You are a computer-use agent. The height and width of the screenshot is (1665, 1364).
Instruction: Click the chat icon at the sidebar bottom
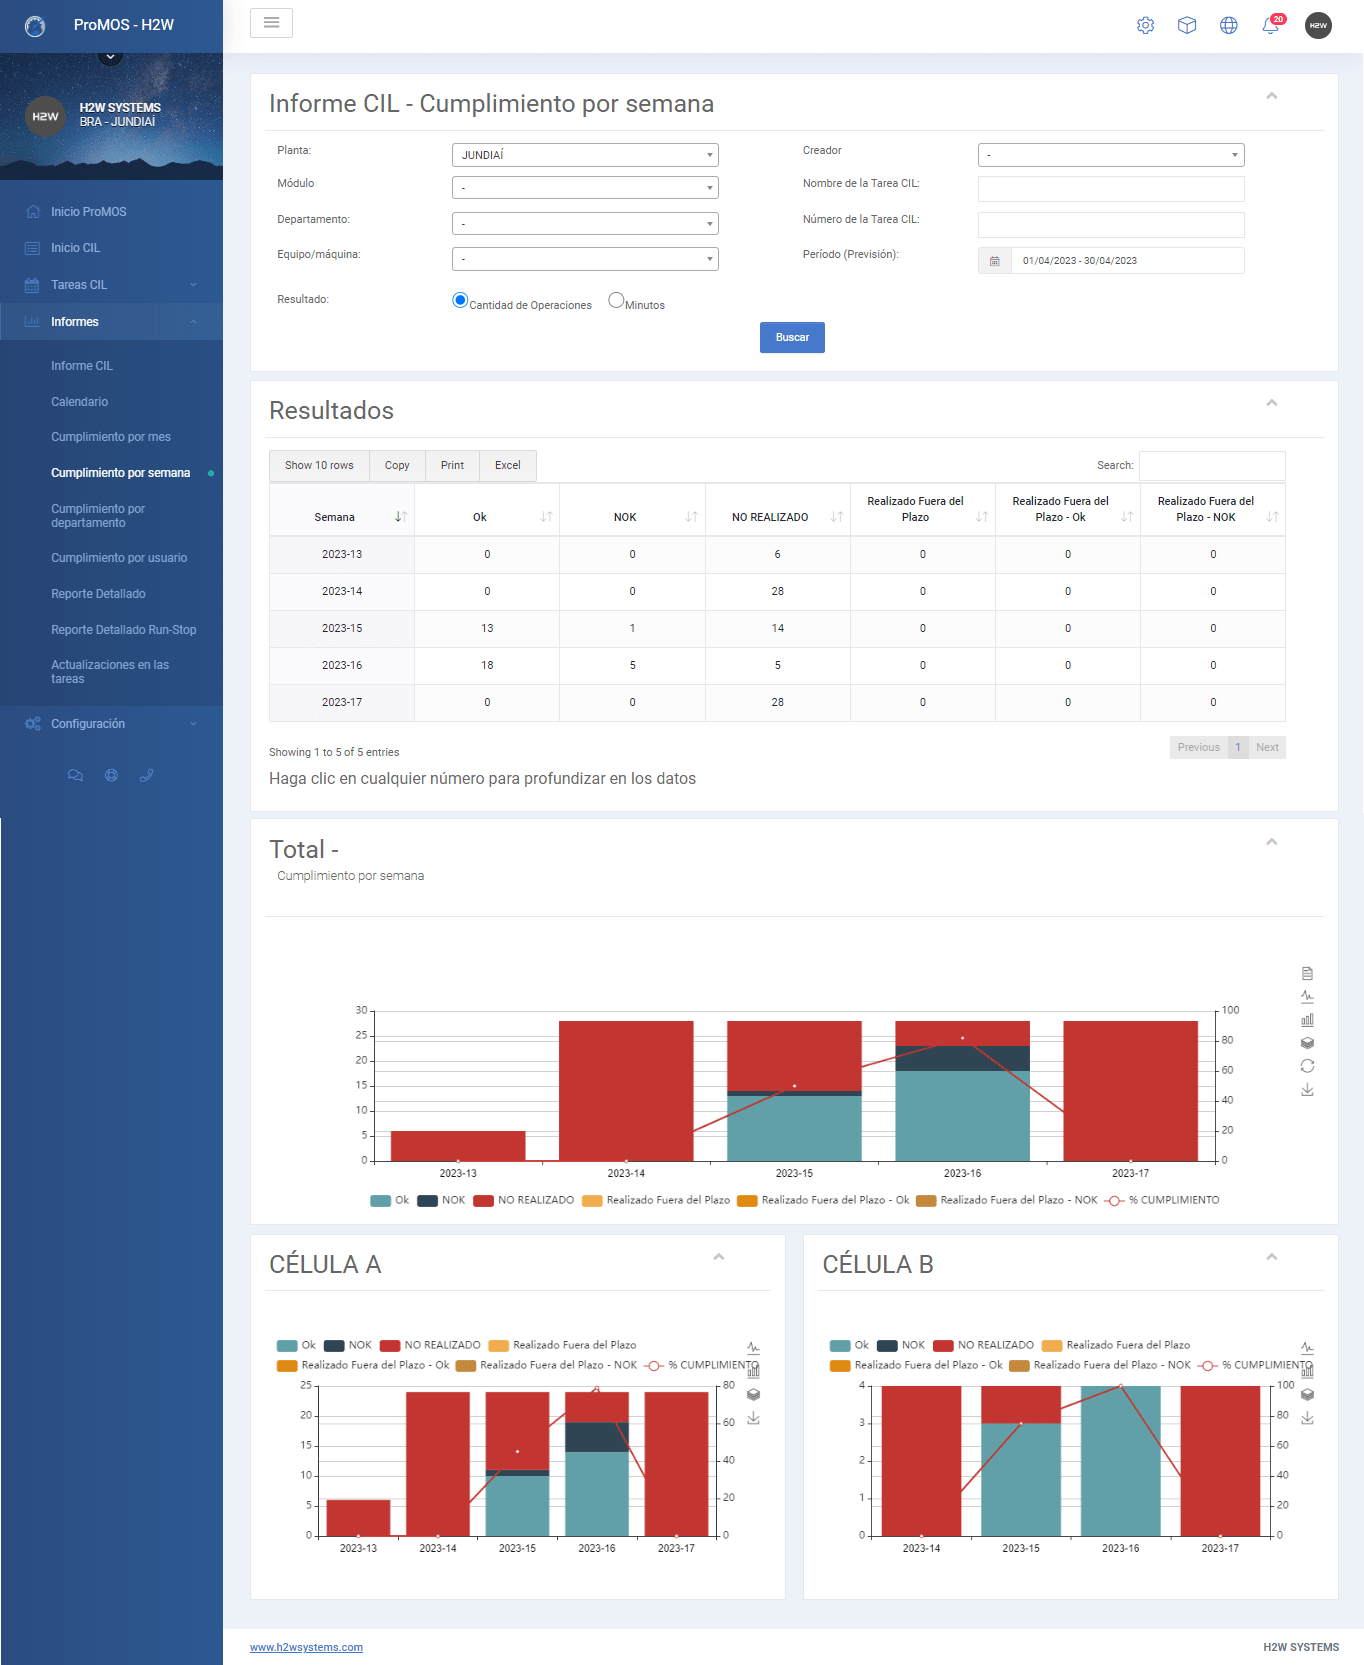[x=75, y=775]
